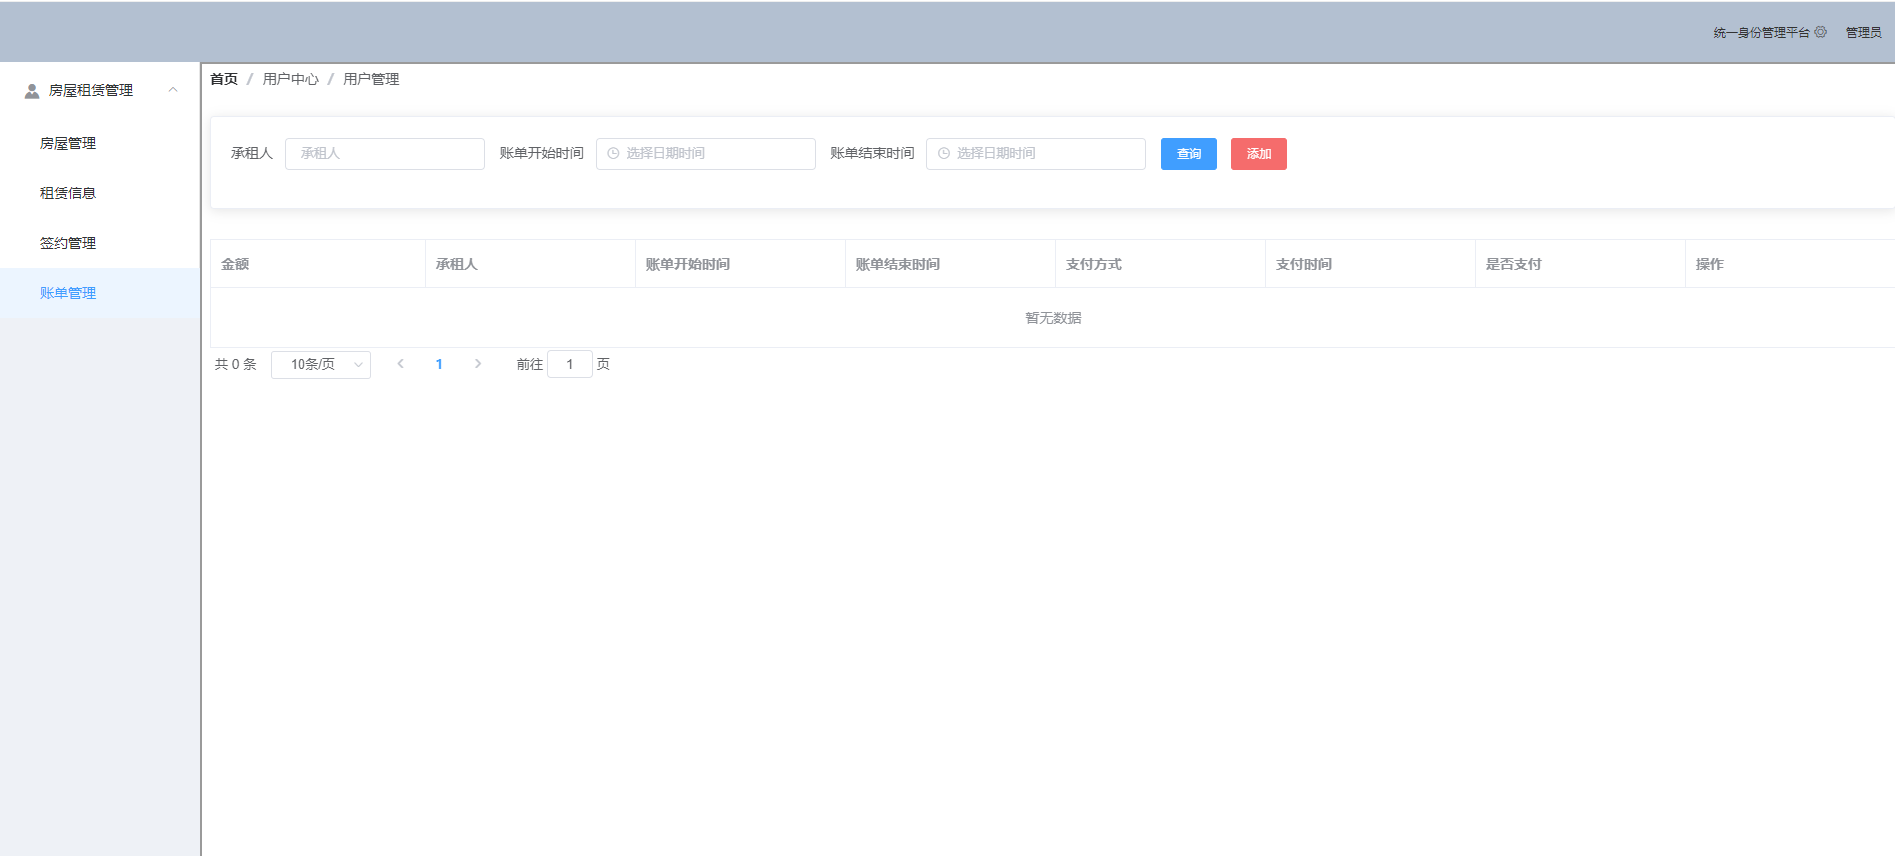The image size is (1895, 856).
Task: Select page 1 in pagination
Action: coord(439,364)
